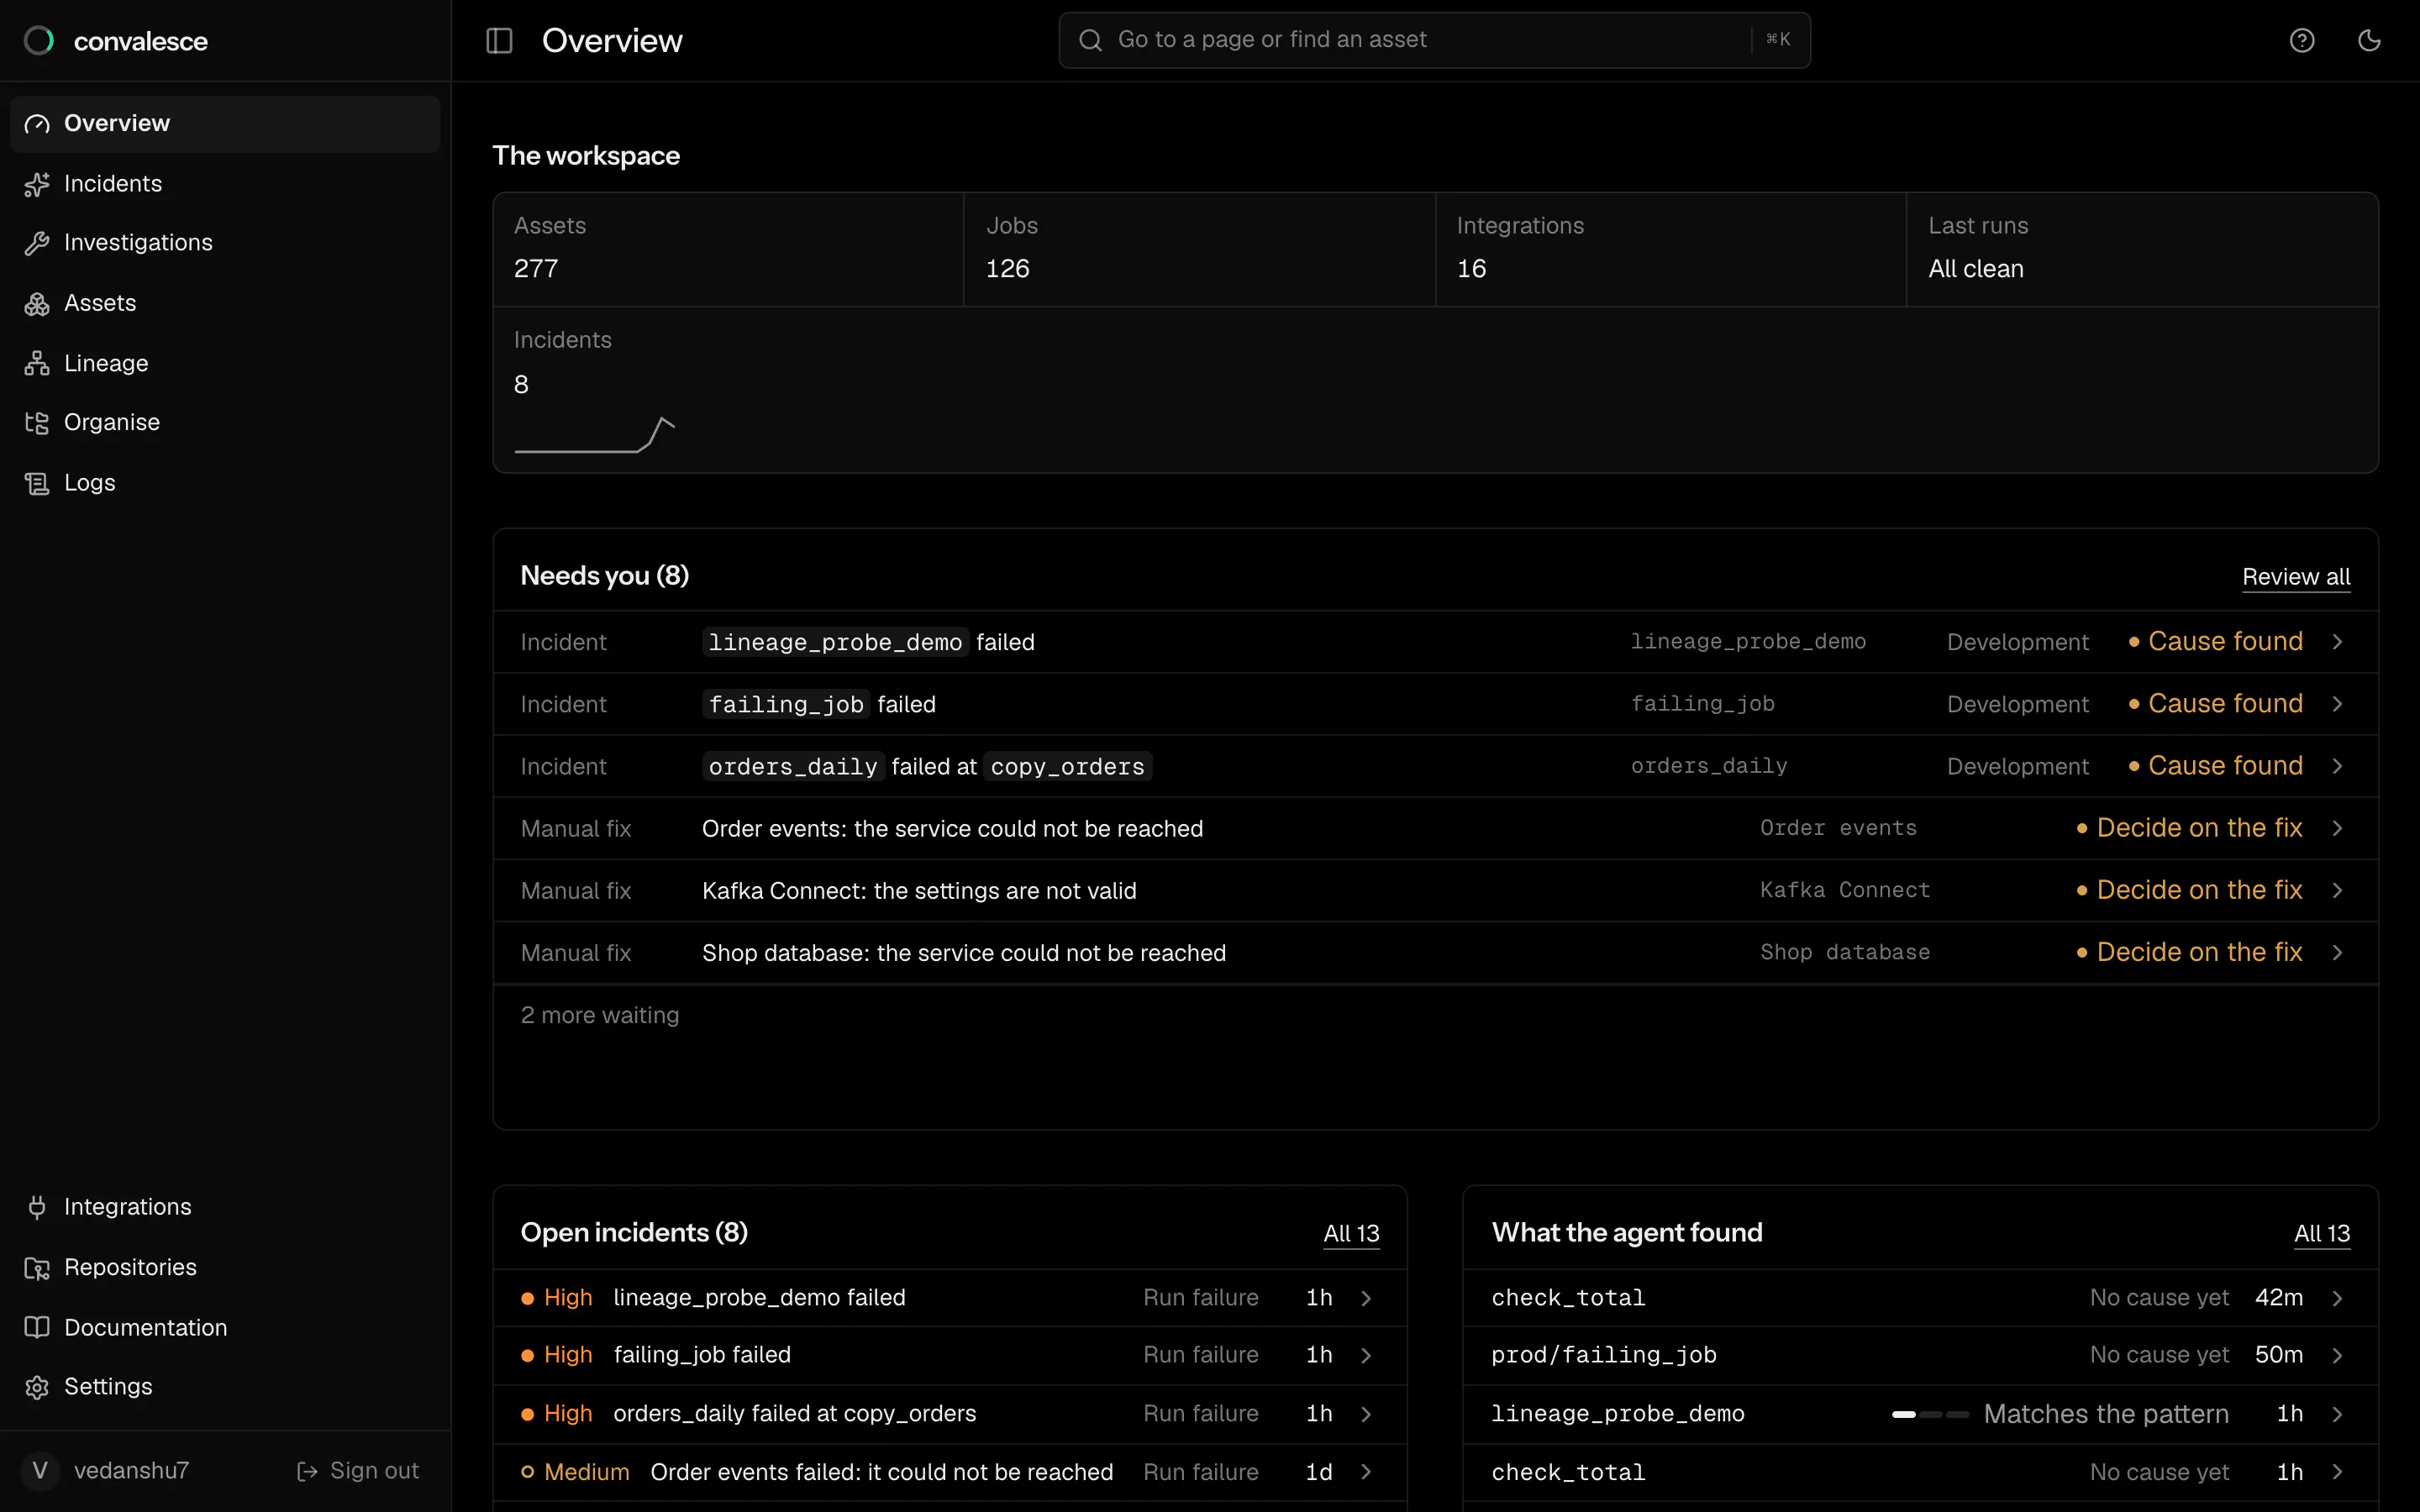Click the Incidents sparkline chart
2420x1512 pixels.
pos(594,435)
